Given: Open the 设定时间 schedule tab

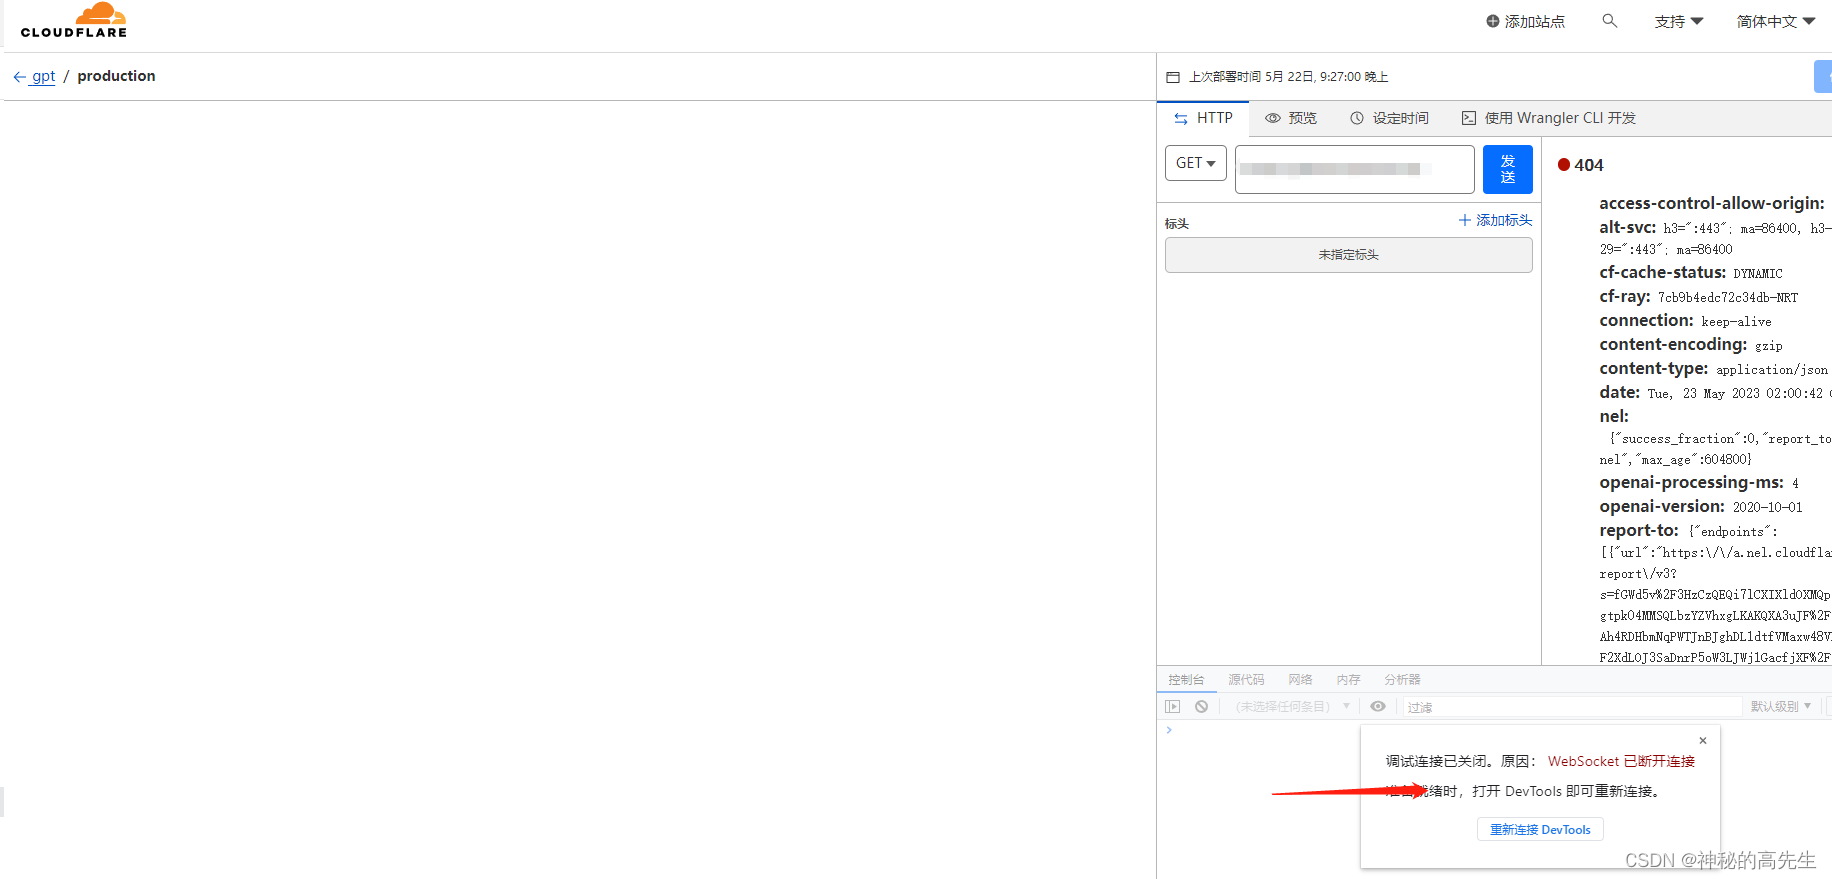Looking at the screenshot, I should pos(1389,118).
